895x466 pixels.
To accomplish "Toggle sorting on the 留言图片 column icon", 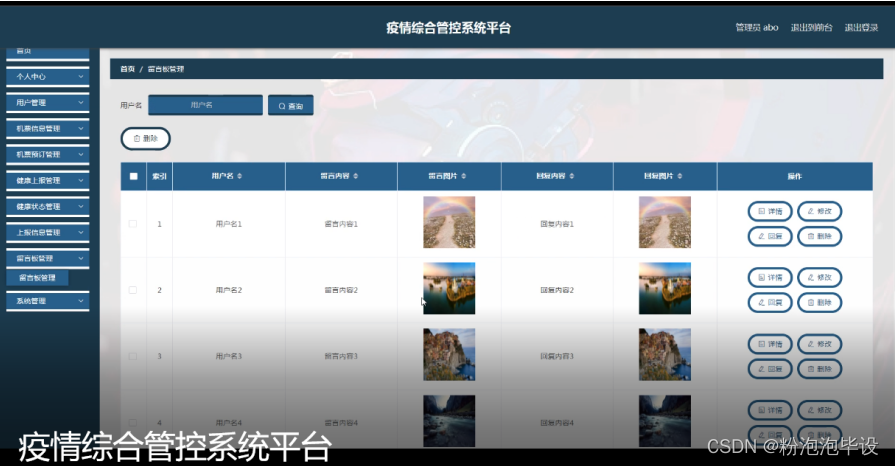I will coord(463,176).
